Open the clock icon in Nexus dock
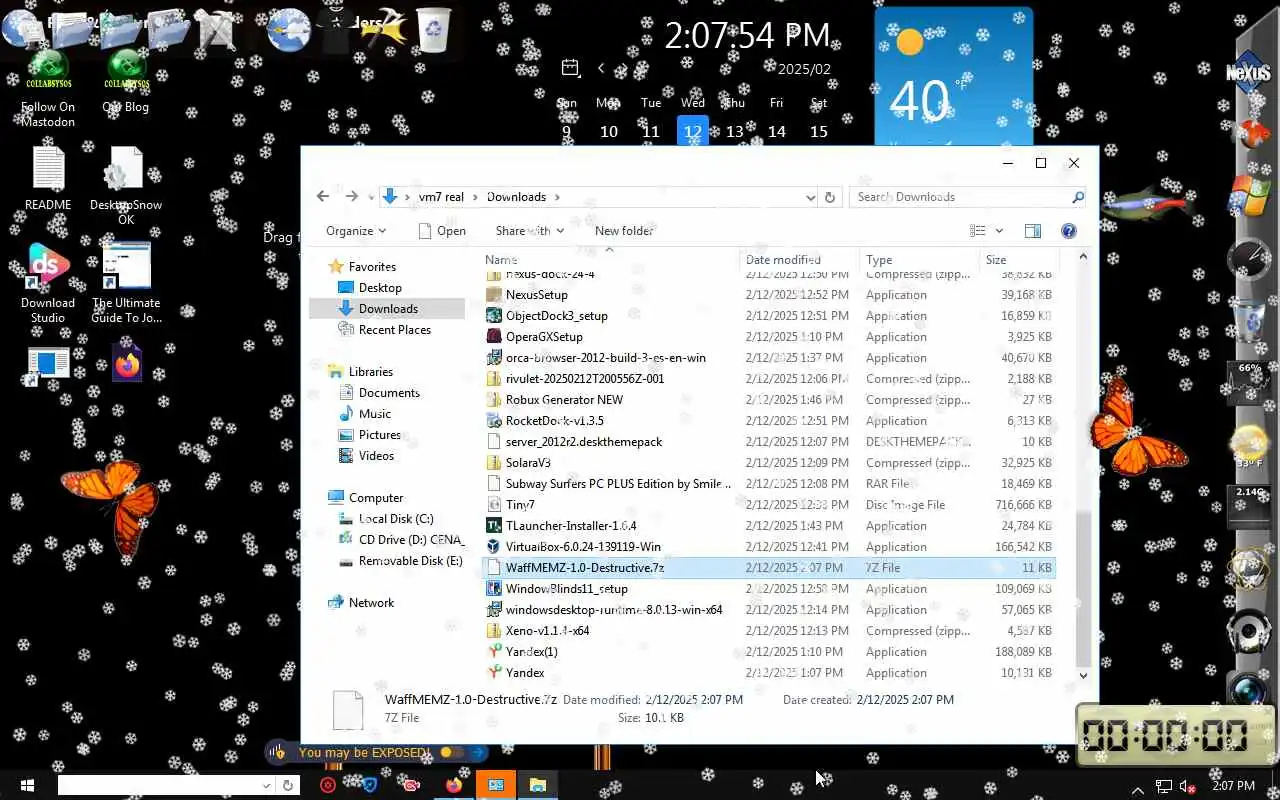 1250,260
